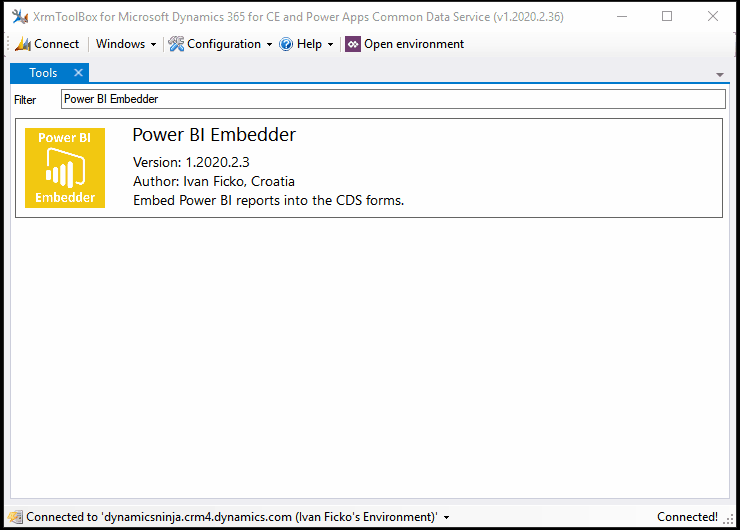
Task: Click the Connect button label
Action: [x=57, y=44]
